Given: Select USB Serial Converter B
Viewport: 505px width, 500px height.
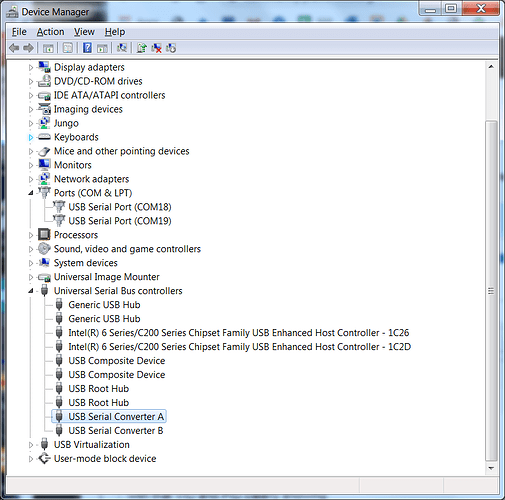Looking at the screenshot, I should coord(116,431).
